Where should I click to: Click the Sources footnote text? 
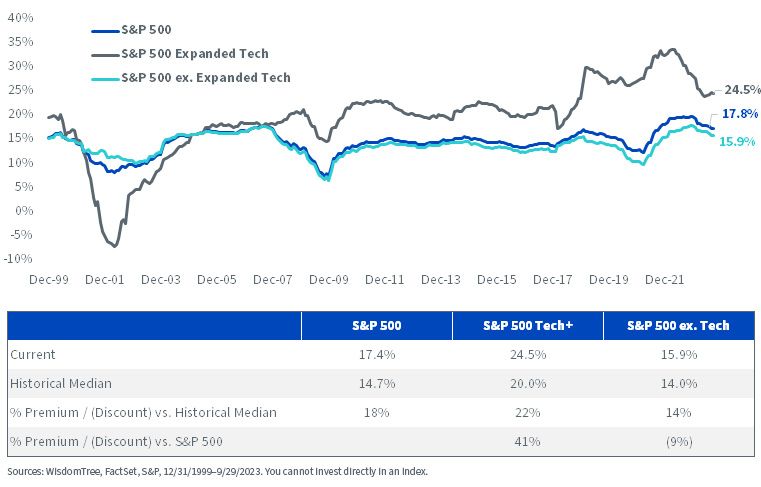point(217,471)
